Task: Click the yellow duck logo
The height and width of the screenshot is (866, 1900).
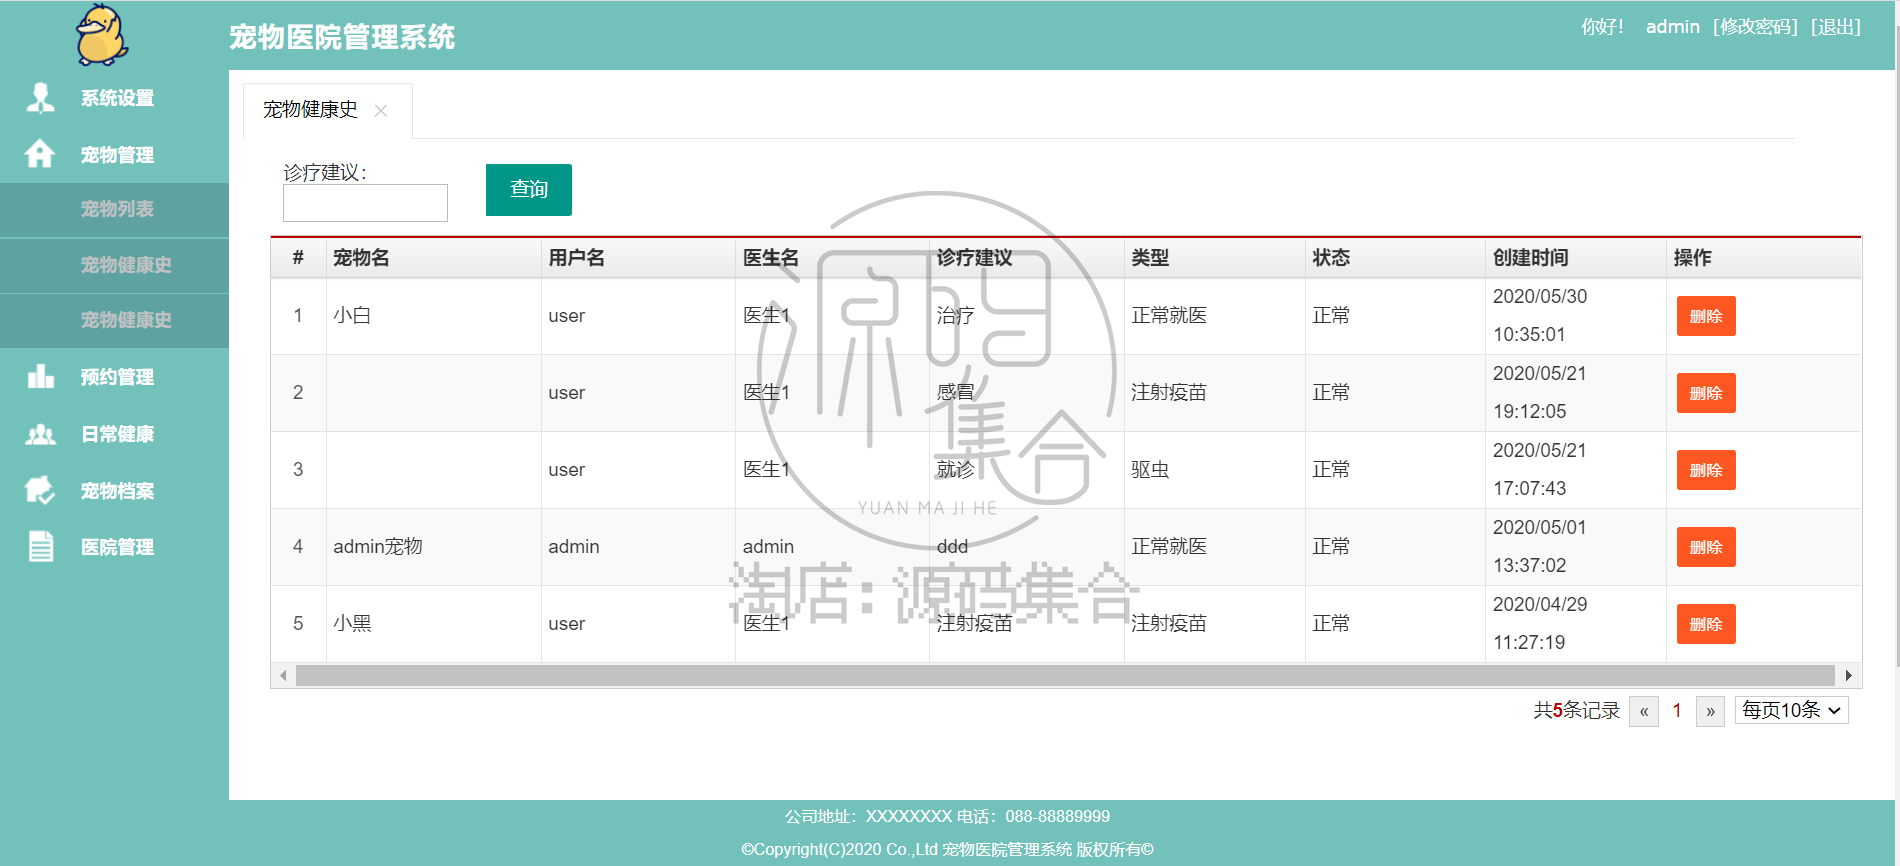Action: (102, 35)
